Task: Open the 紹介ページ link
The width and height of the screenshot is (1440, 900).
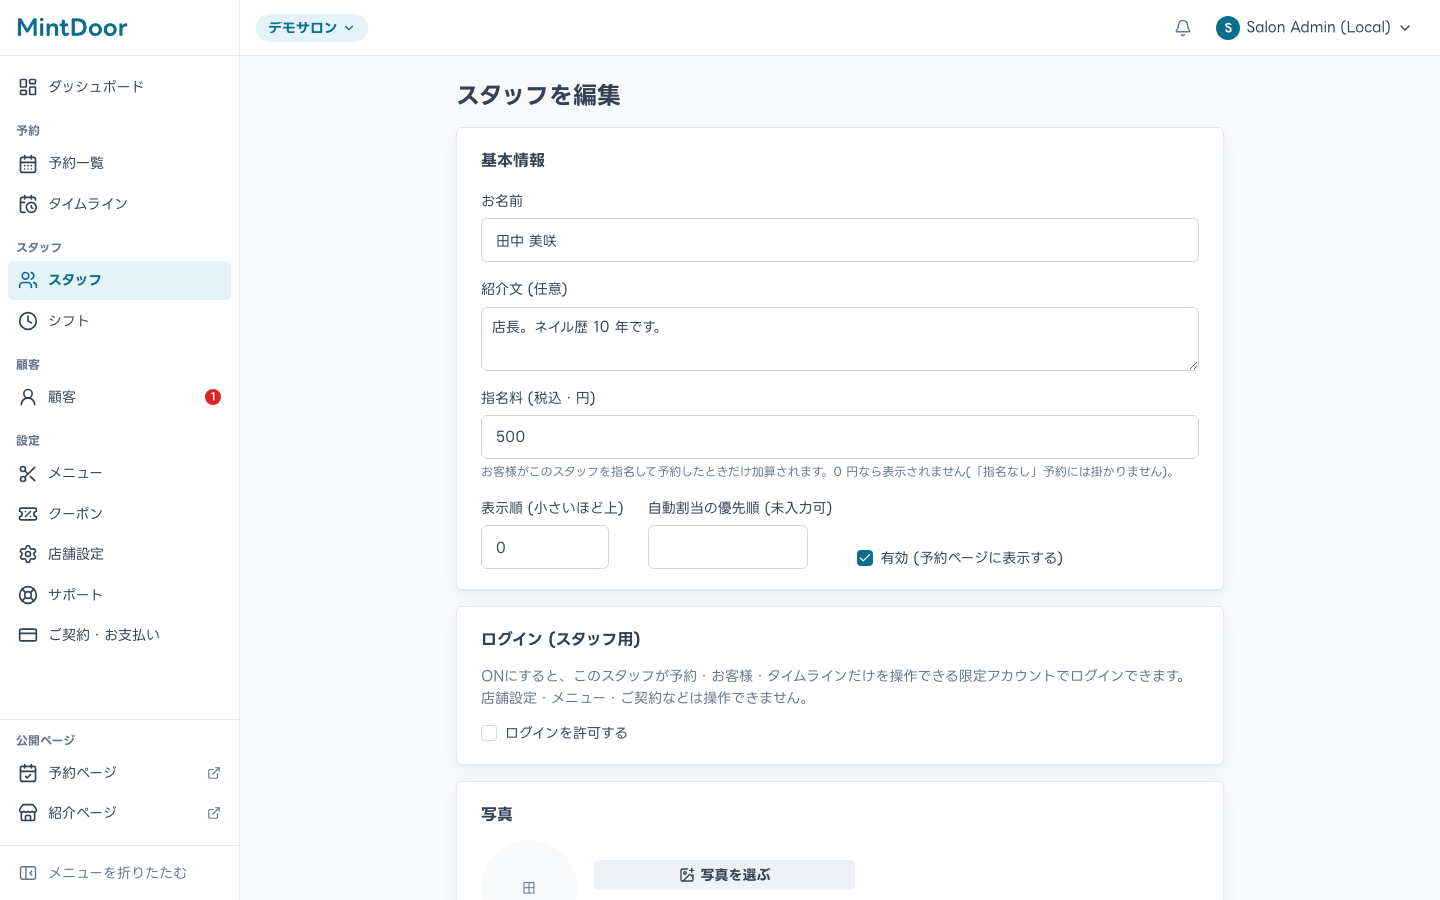Action: pyautogui.click(x=119, y=813)
